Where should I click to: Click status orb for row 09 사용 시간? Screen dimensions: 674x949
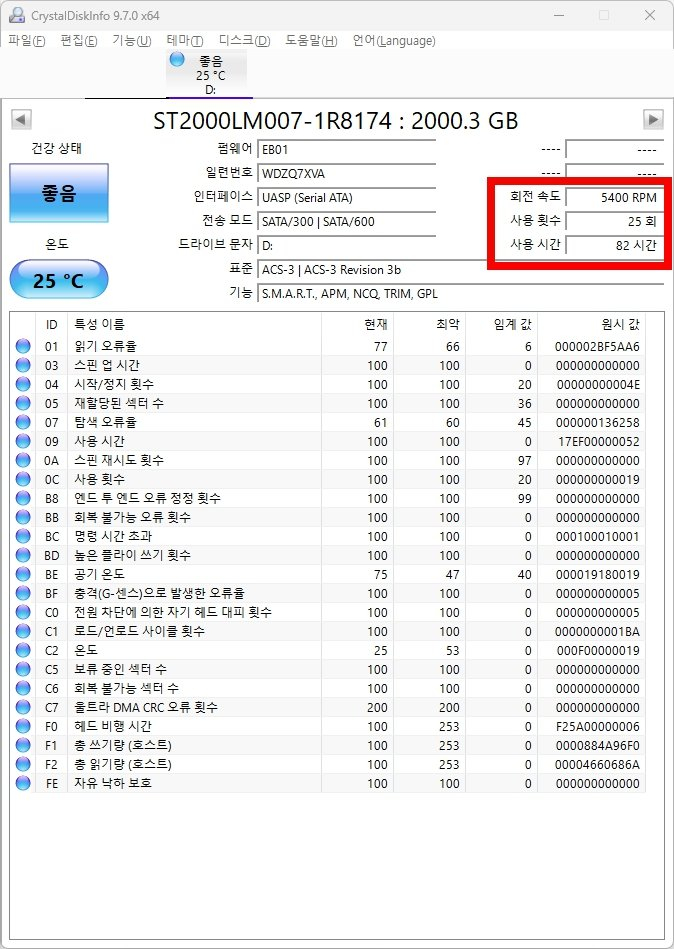click(23, 441)
